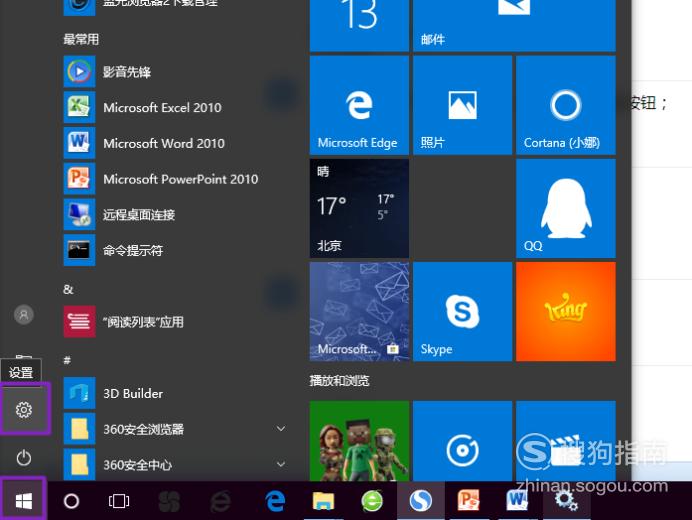Open the Groove music tile

pyautogui.click(x=463, y=441)
